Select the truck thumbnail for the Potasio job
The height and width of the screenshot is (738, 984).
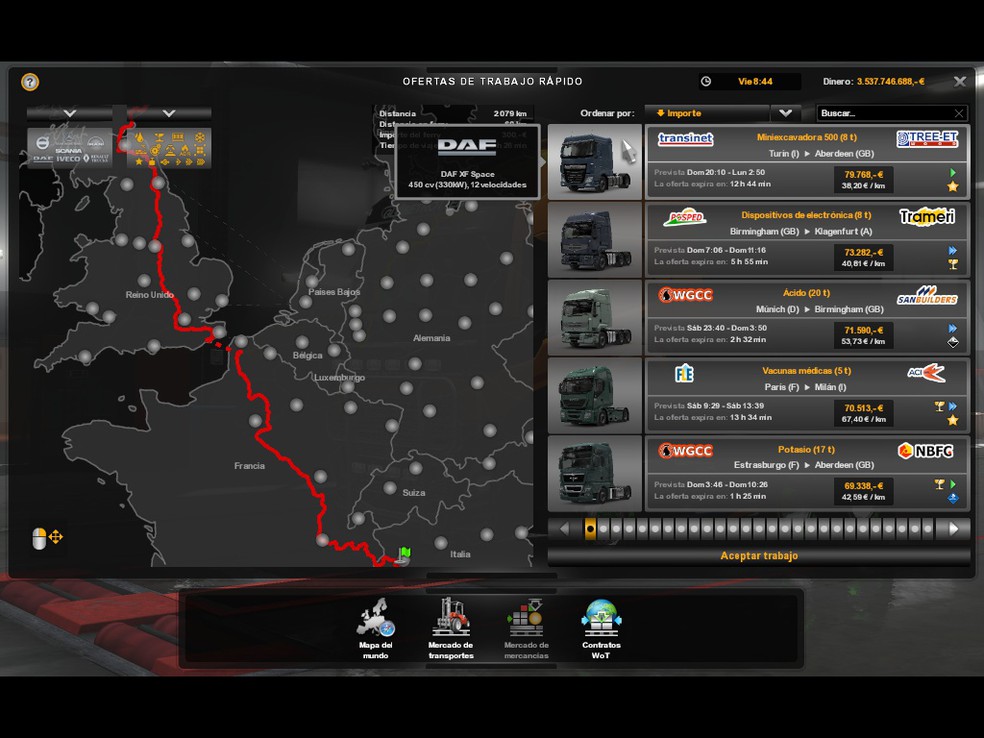click(595, 474)
